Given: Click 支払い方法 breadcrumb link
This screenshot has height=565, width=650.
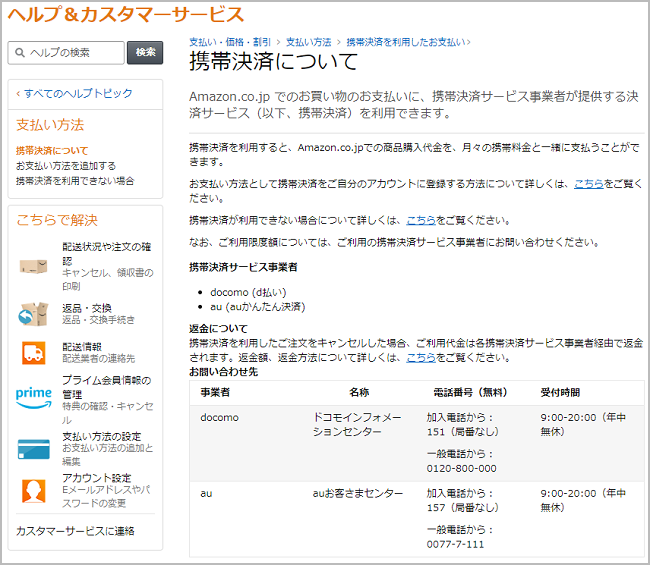Looking at the screenshot, I should [309, 42].
